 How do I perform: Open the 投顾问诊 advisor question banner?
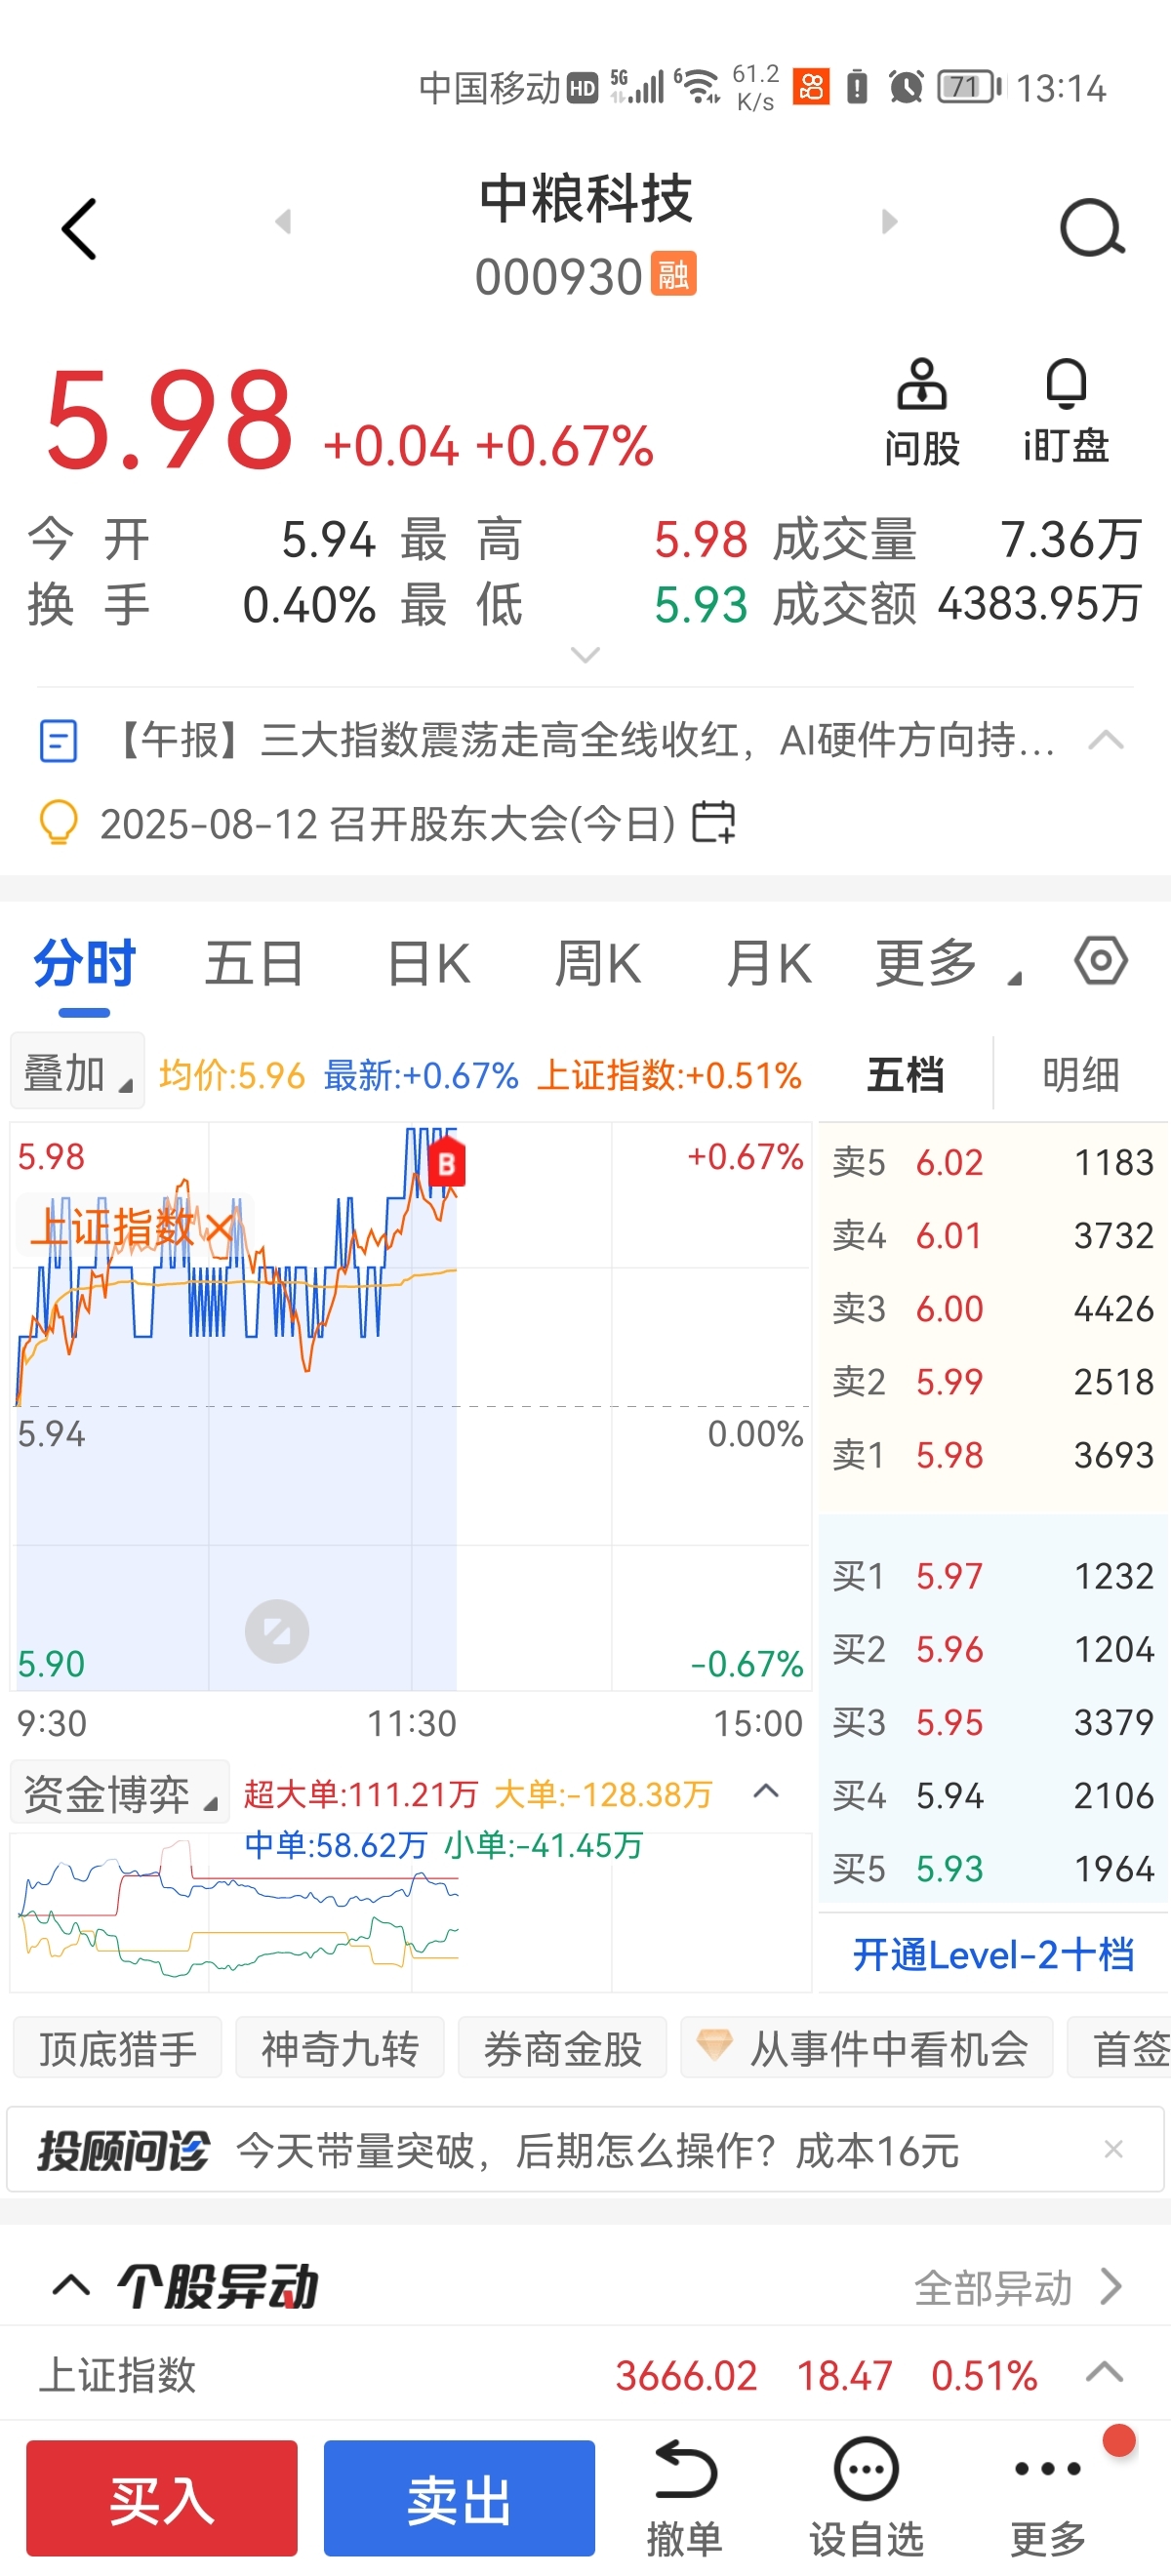(x=585, y=2150)
